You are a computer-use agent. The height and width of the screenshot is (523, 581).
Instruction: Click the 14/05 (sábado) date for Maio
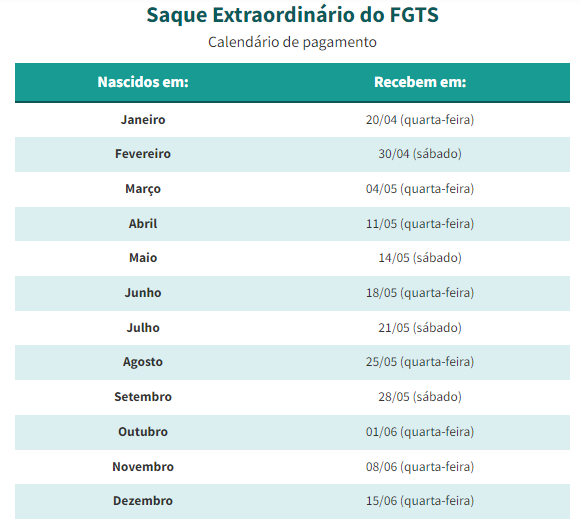click(420, 258)
